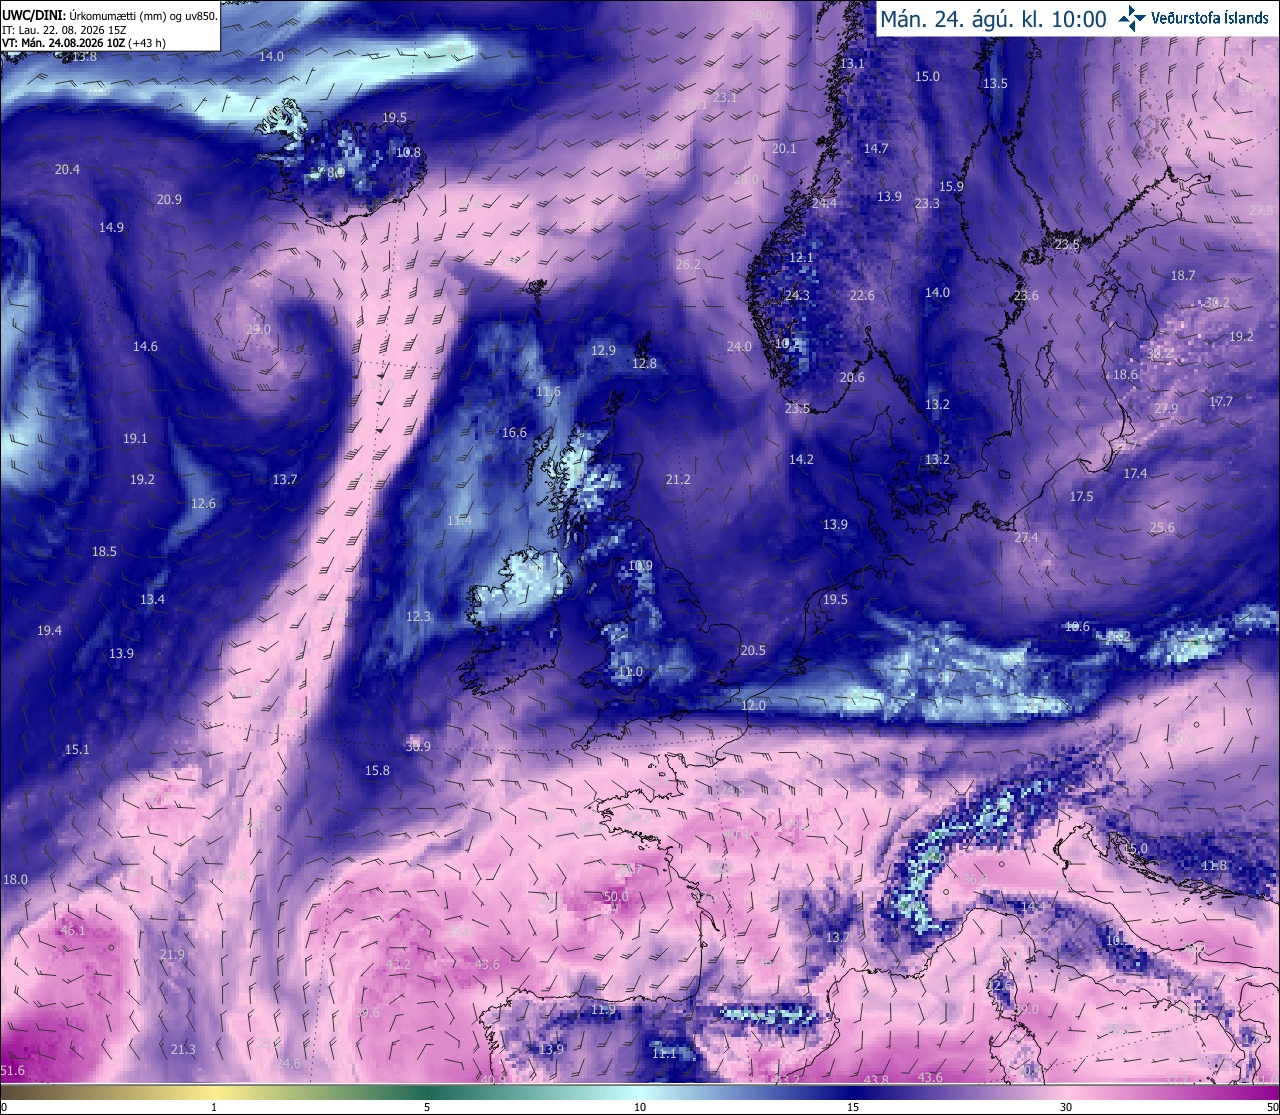Click the 26.2 value west of Norway

(688, 265)
